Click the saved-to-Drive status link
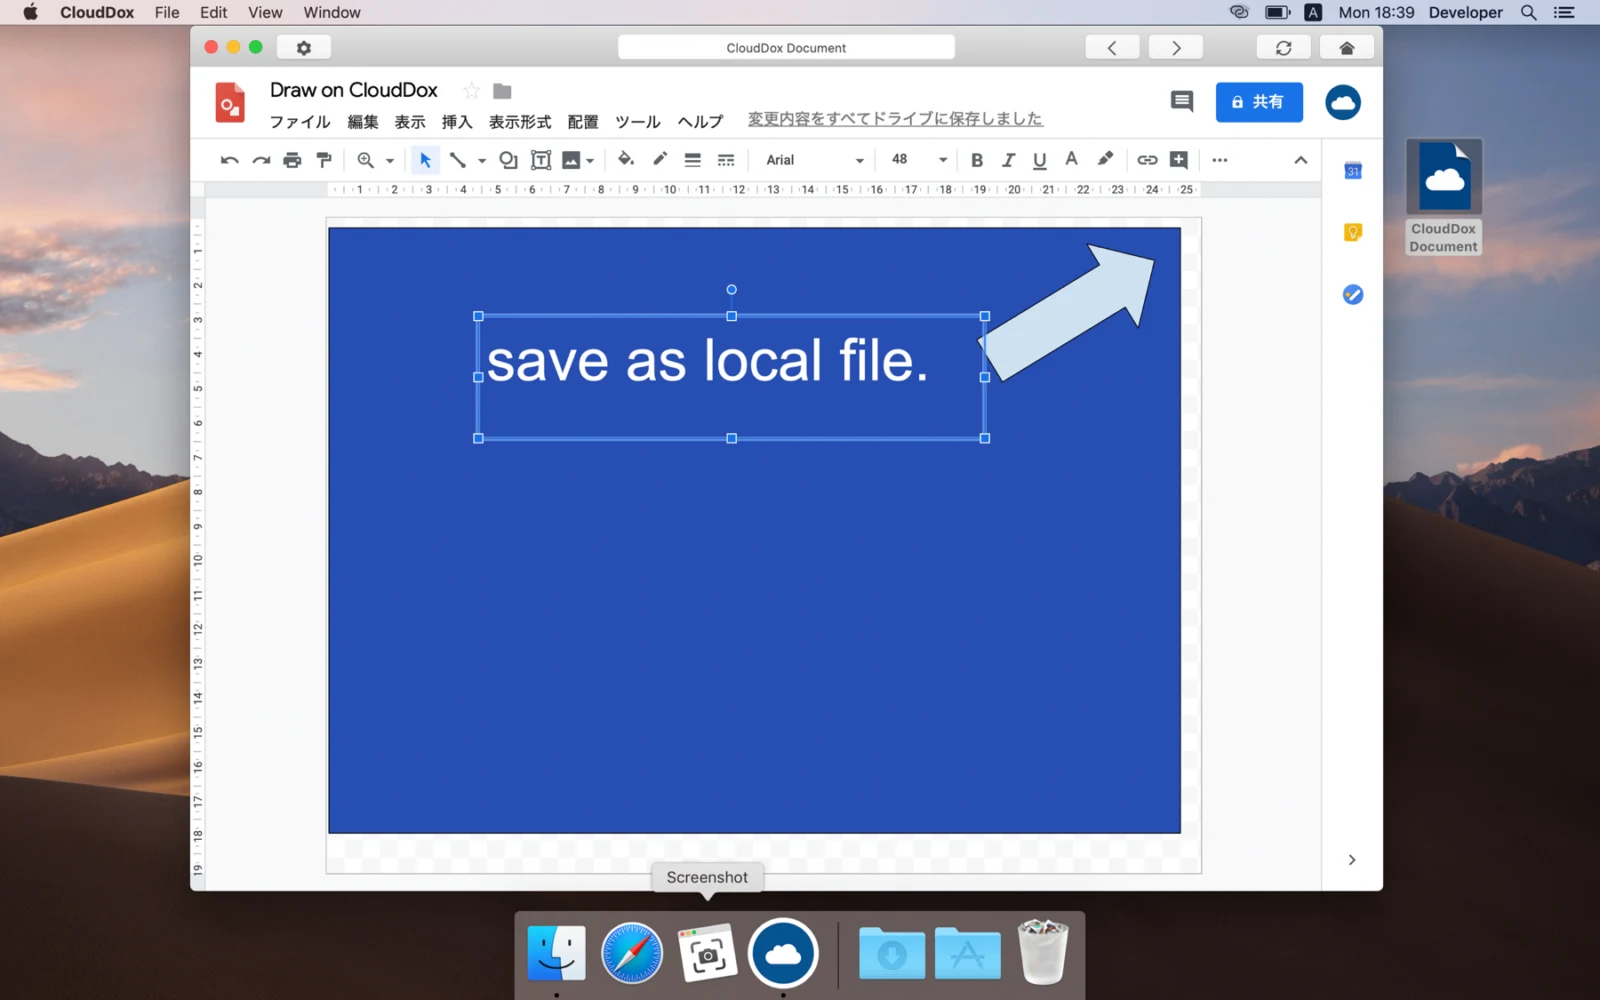 (895, 119)
